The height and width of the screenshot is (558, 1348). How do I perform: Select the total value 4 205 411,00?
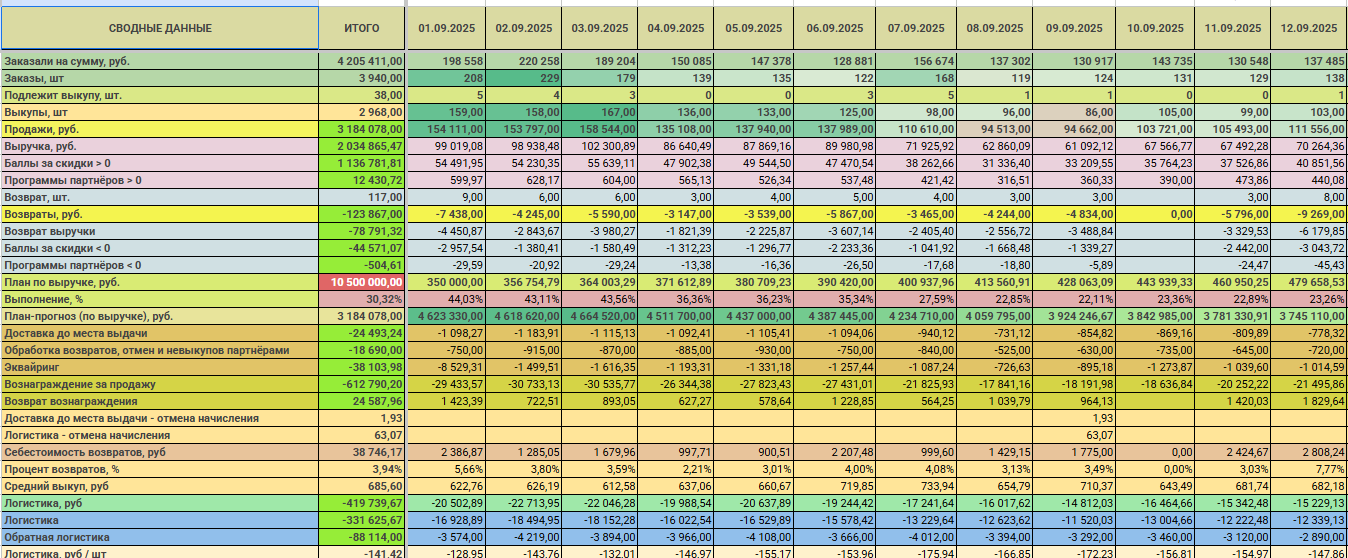[x=362, y=61]
